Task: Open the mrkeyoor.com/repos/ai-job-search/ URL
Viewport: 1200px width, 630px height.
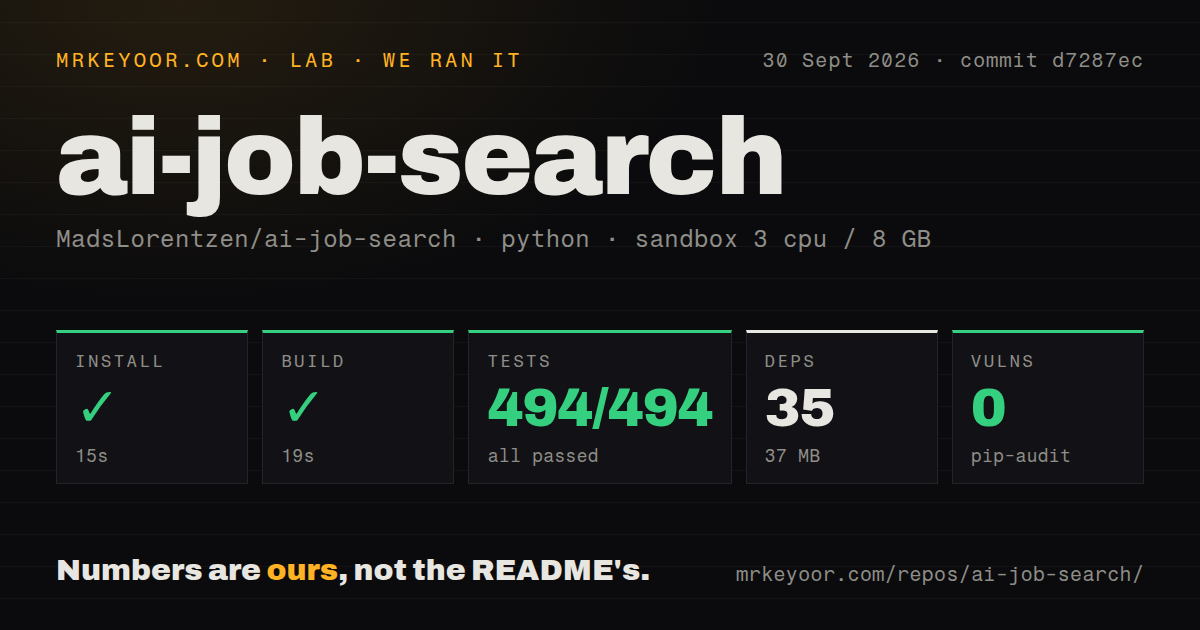Action: [939, 575]
